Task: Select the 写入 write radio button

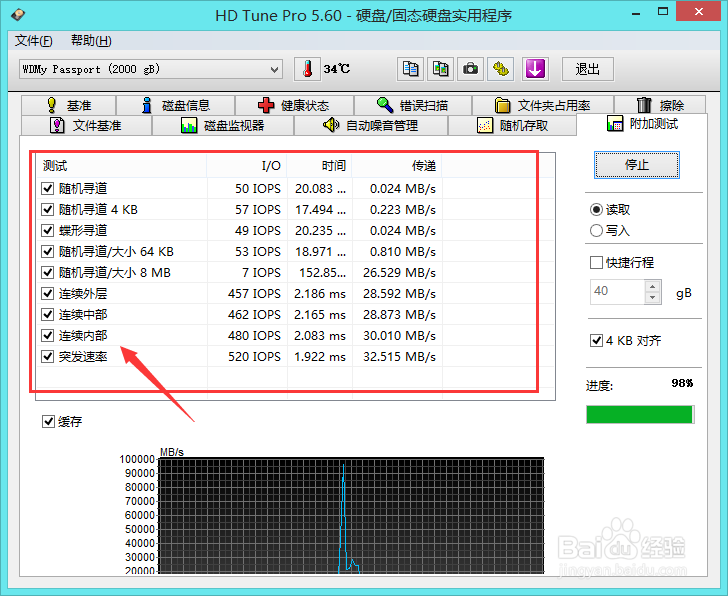Action: [596, 230]
